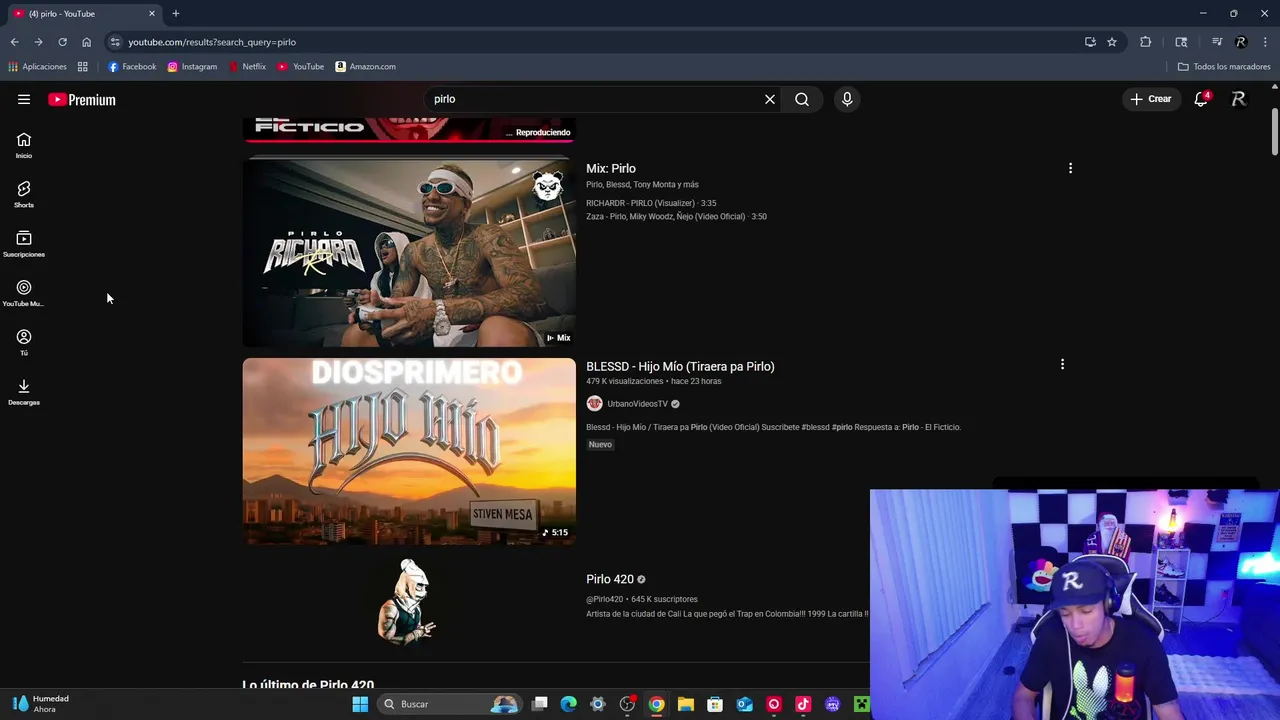Open the Humedad weather widget

pos(40,704)
